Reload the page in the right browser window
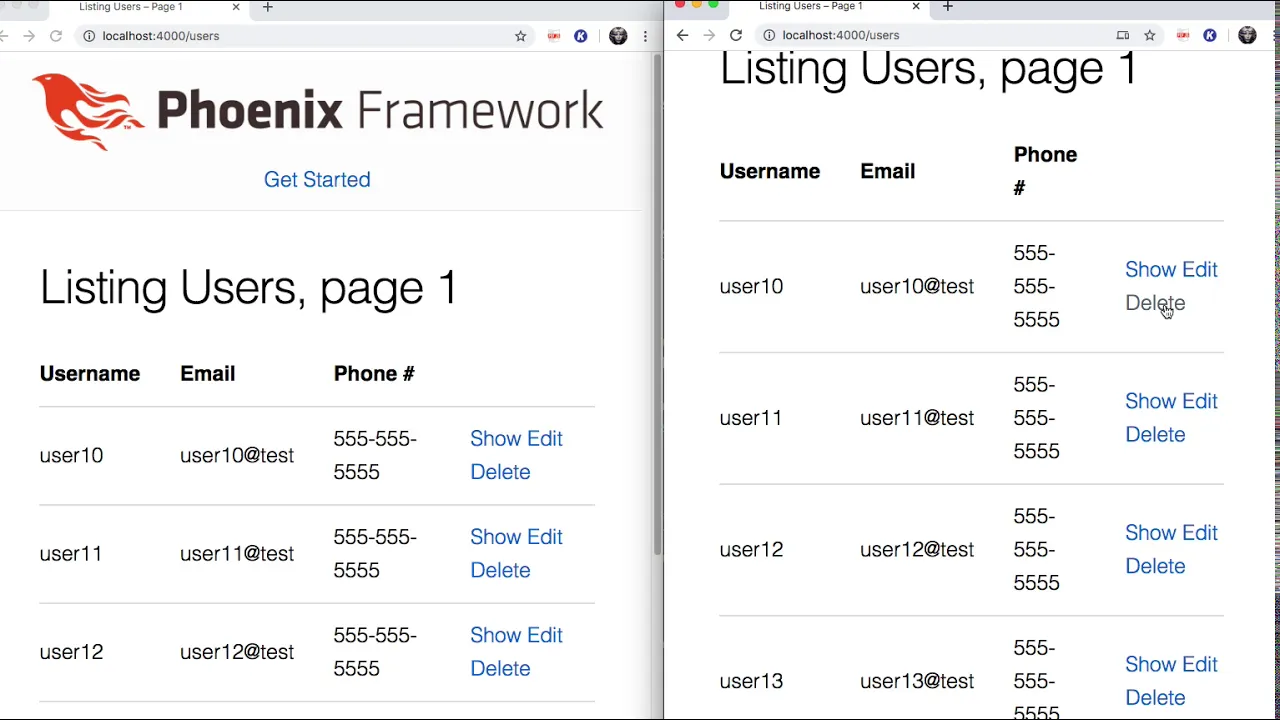 (x=736, y=35)
